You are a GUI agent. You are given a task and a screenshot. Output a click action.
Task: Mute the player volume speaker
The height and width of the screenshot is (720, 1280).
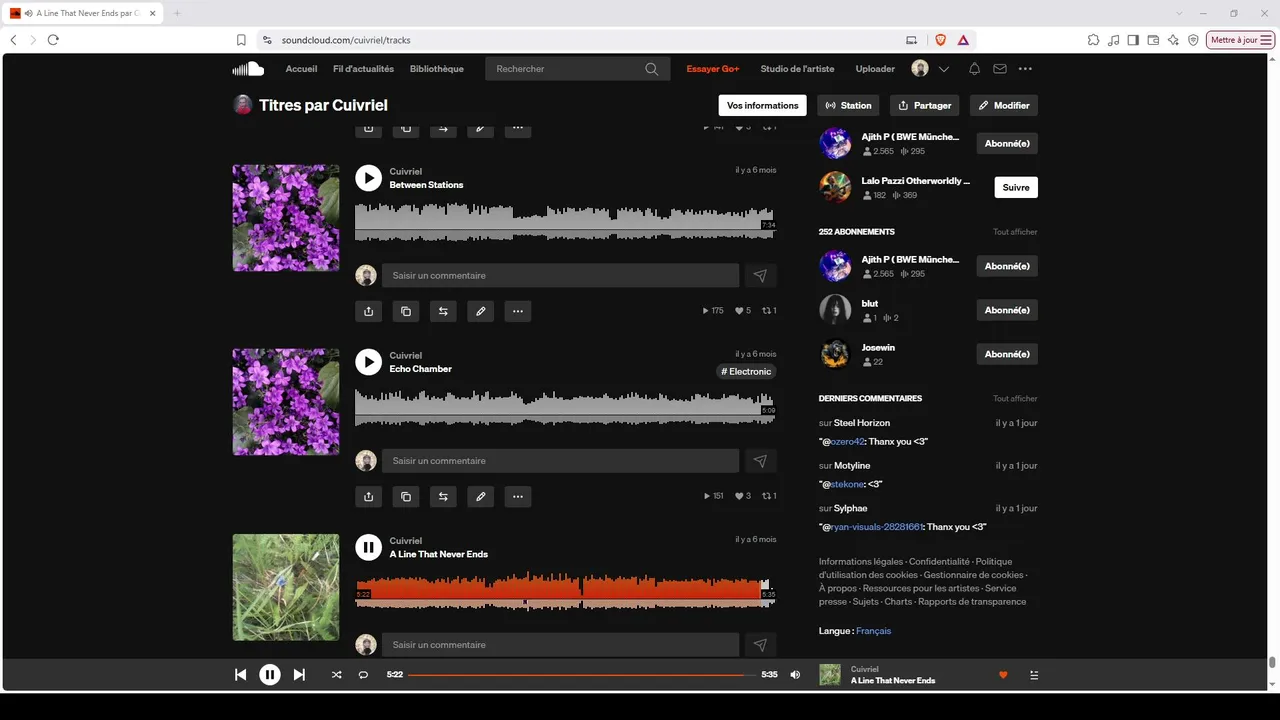(795, 675)
